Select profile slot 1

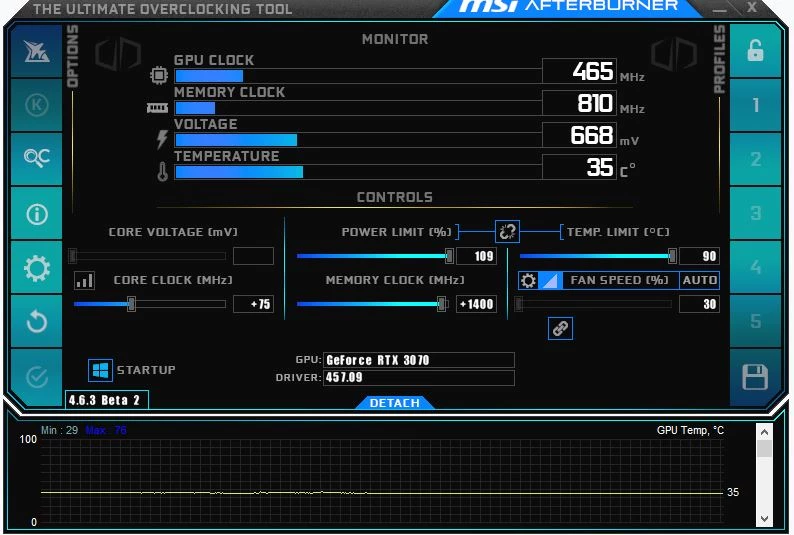(755, 105)
